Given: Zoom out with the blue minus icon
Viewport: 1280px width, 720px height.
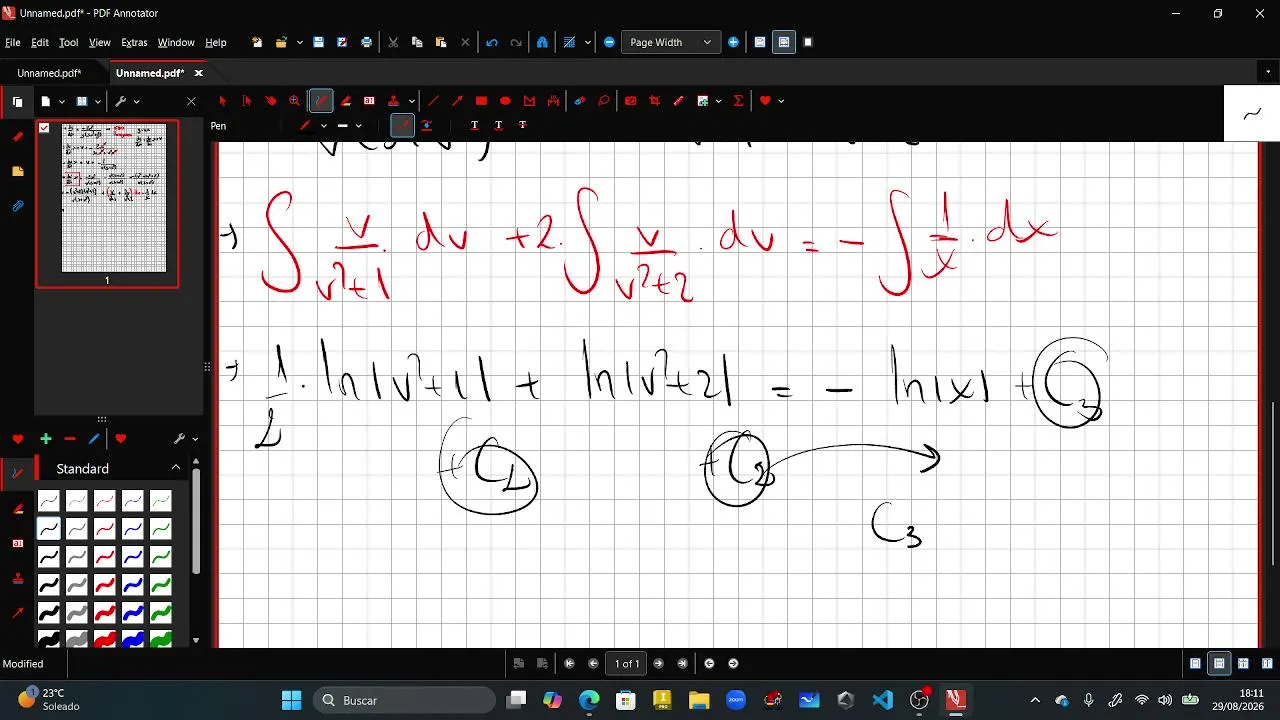Looking at the screenshot, I should [x=609, y=42].
